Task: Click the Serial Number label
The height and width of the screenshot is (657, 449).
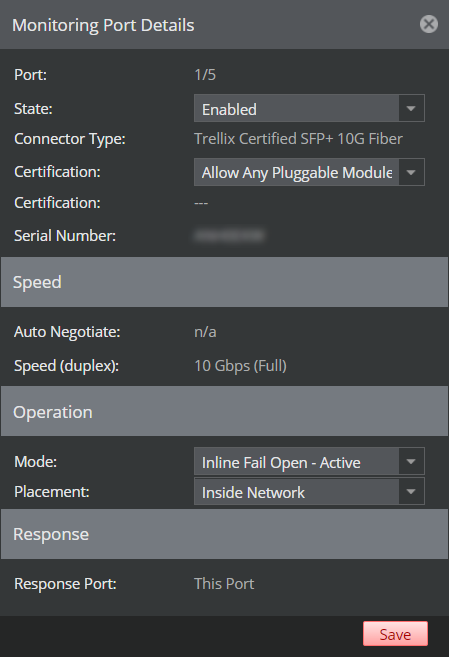Action: (65, 235)
